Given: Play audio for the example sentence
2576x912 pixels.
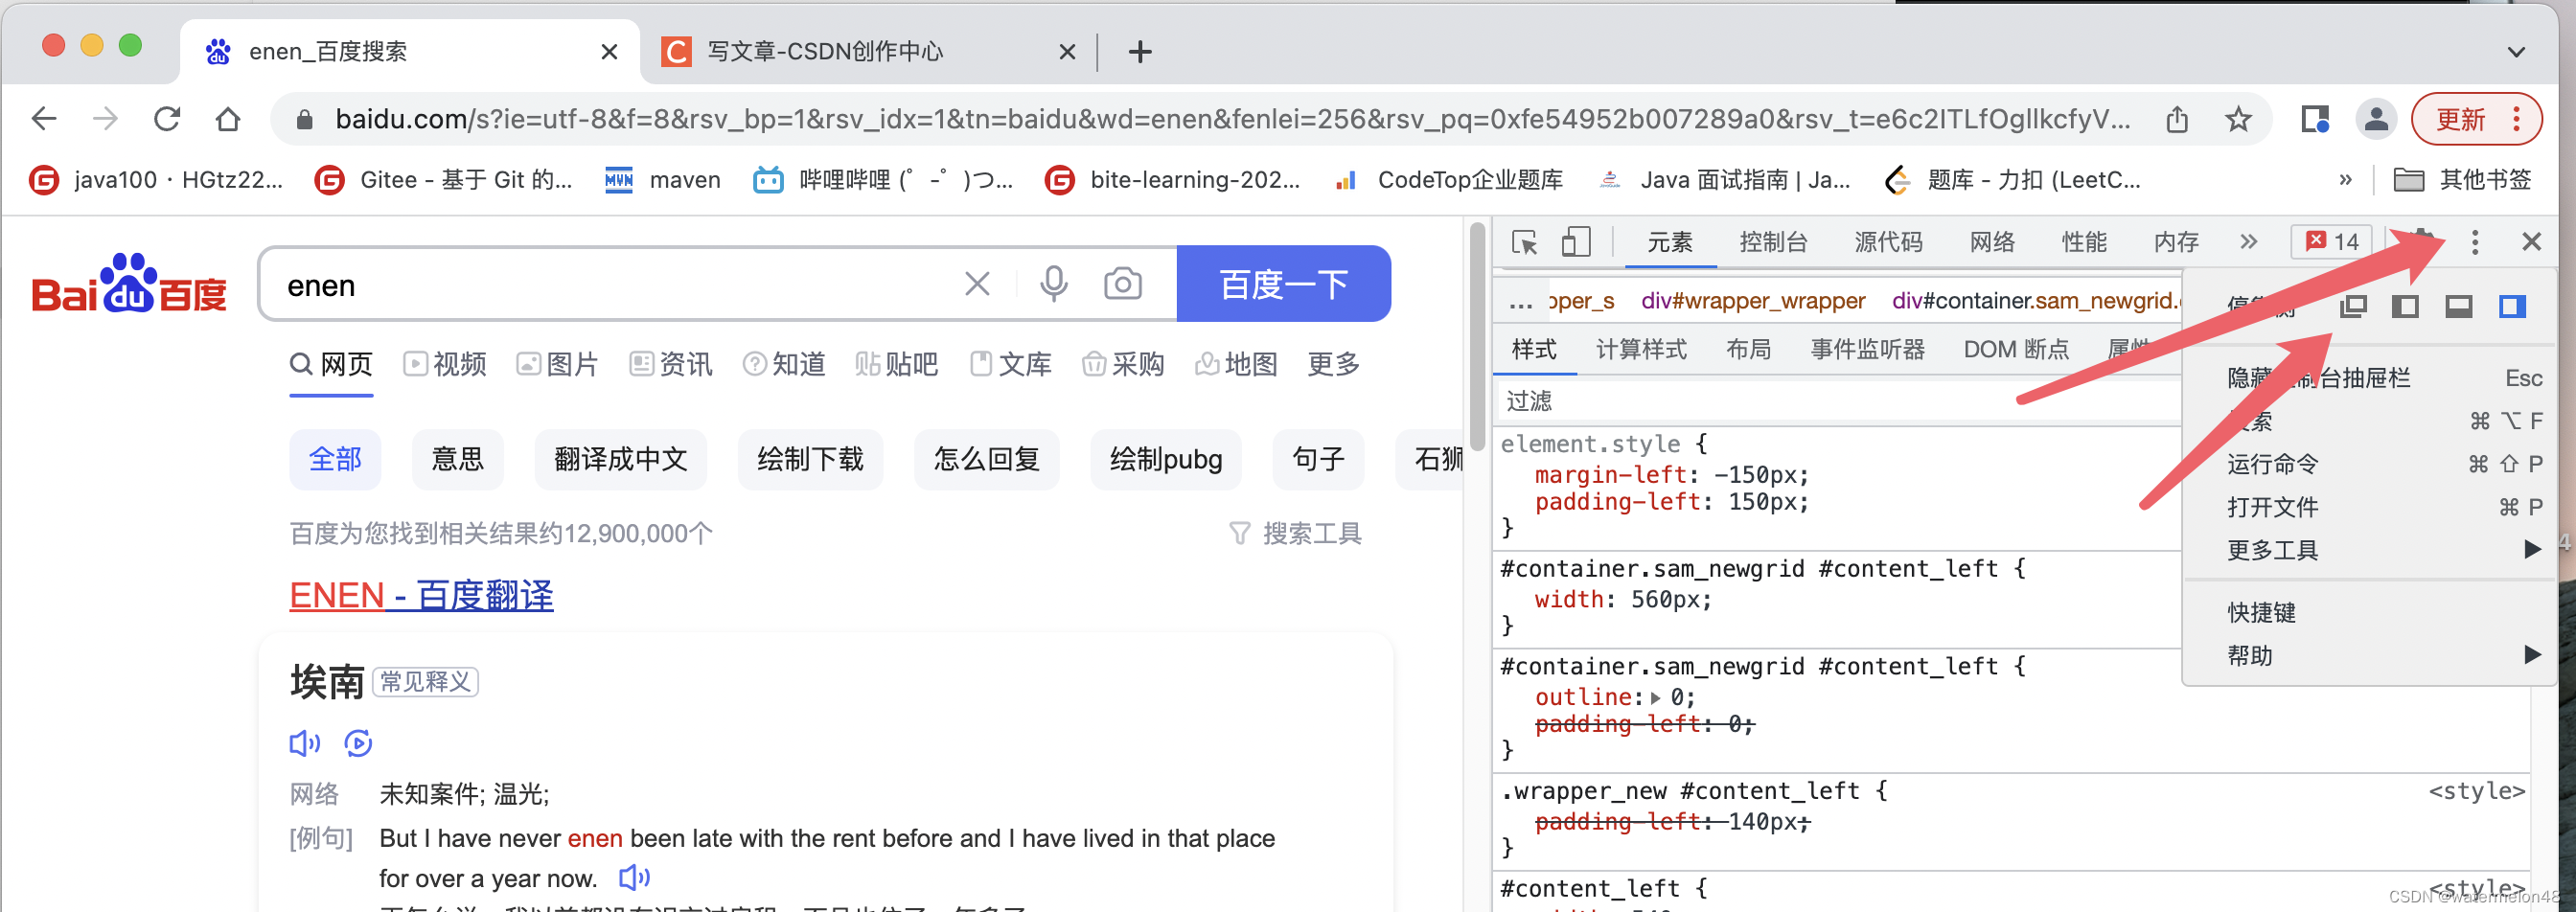Looking at the screenshot, I should [x=634, y=878].
